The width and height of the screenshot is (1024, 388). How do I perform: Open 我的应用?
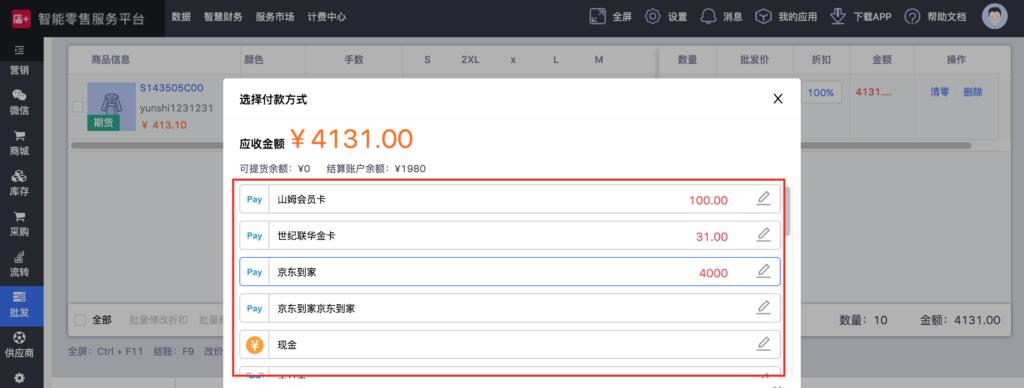pyautogui.click(x=786, y=17)
